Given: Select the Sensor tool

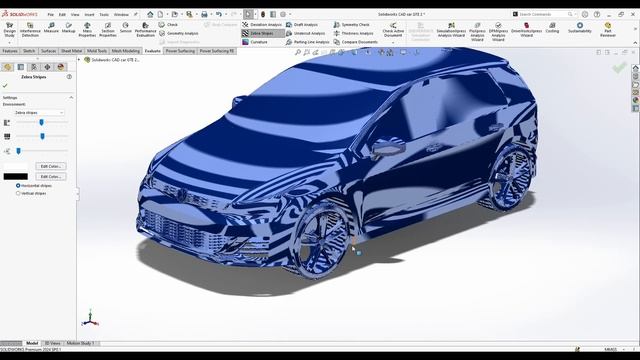Looking at the screenshot, I should click(x=126, y=28).
